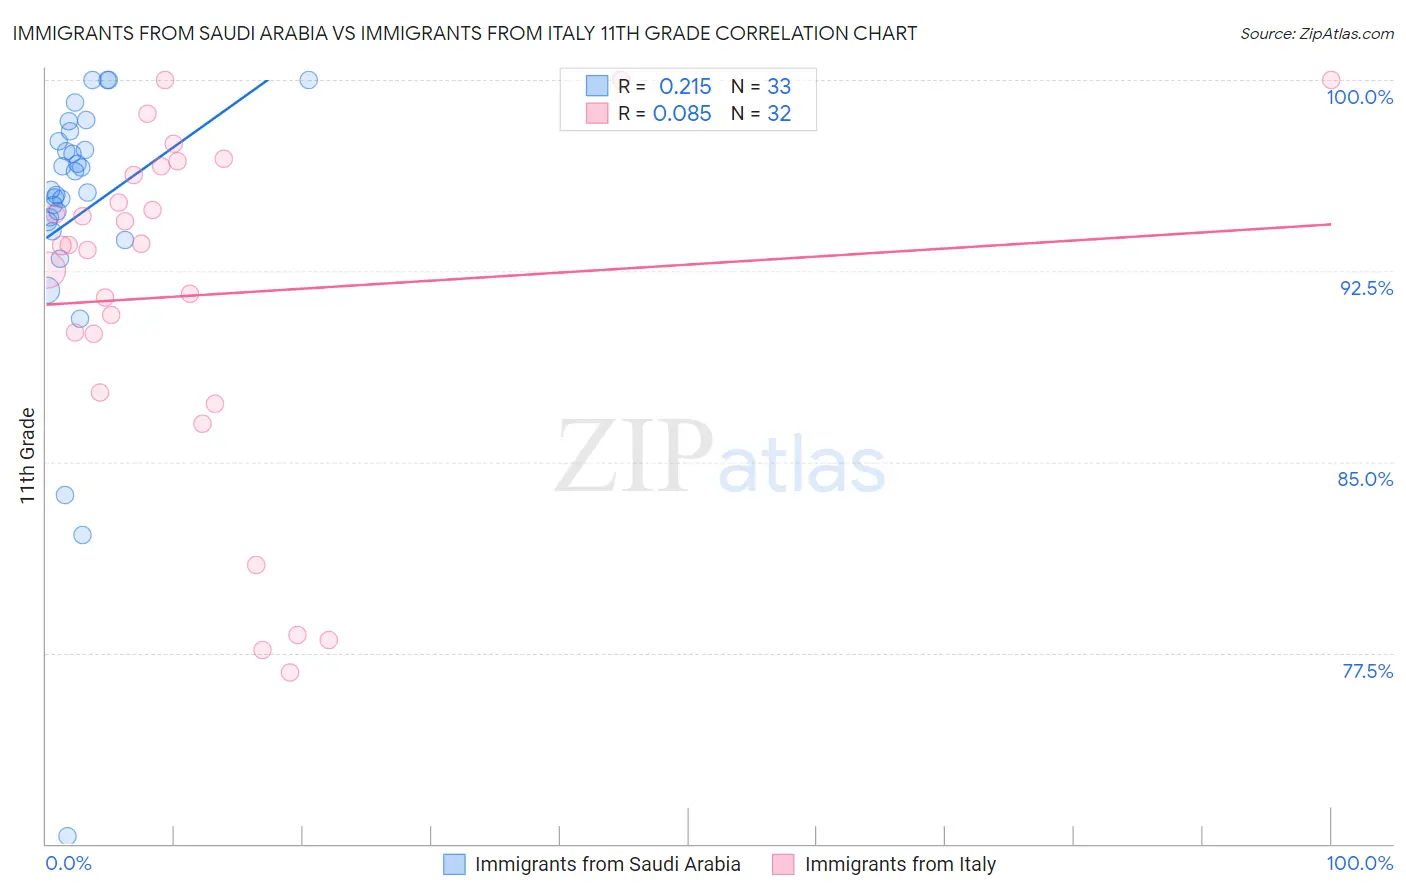The width and height of the screenshot is (1406, 892).
Task: Click the 85.0% y-axis tick label
Action: 1365,479
